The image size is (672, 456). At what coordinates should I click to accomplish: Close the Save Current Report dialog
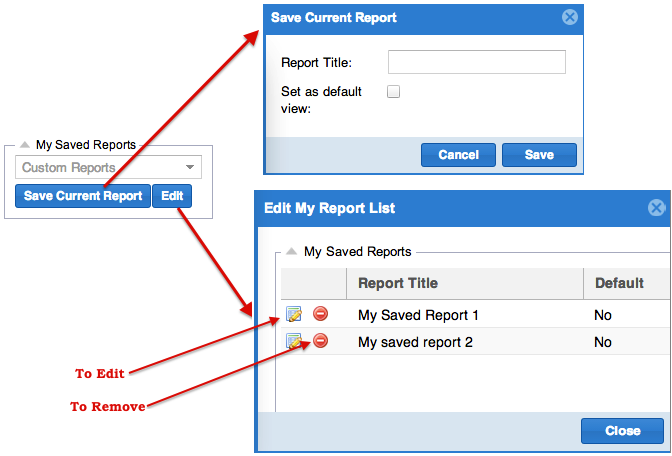click(x=569, y=17)
